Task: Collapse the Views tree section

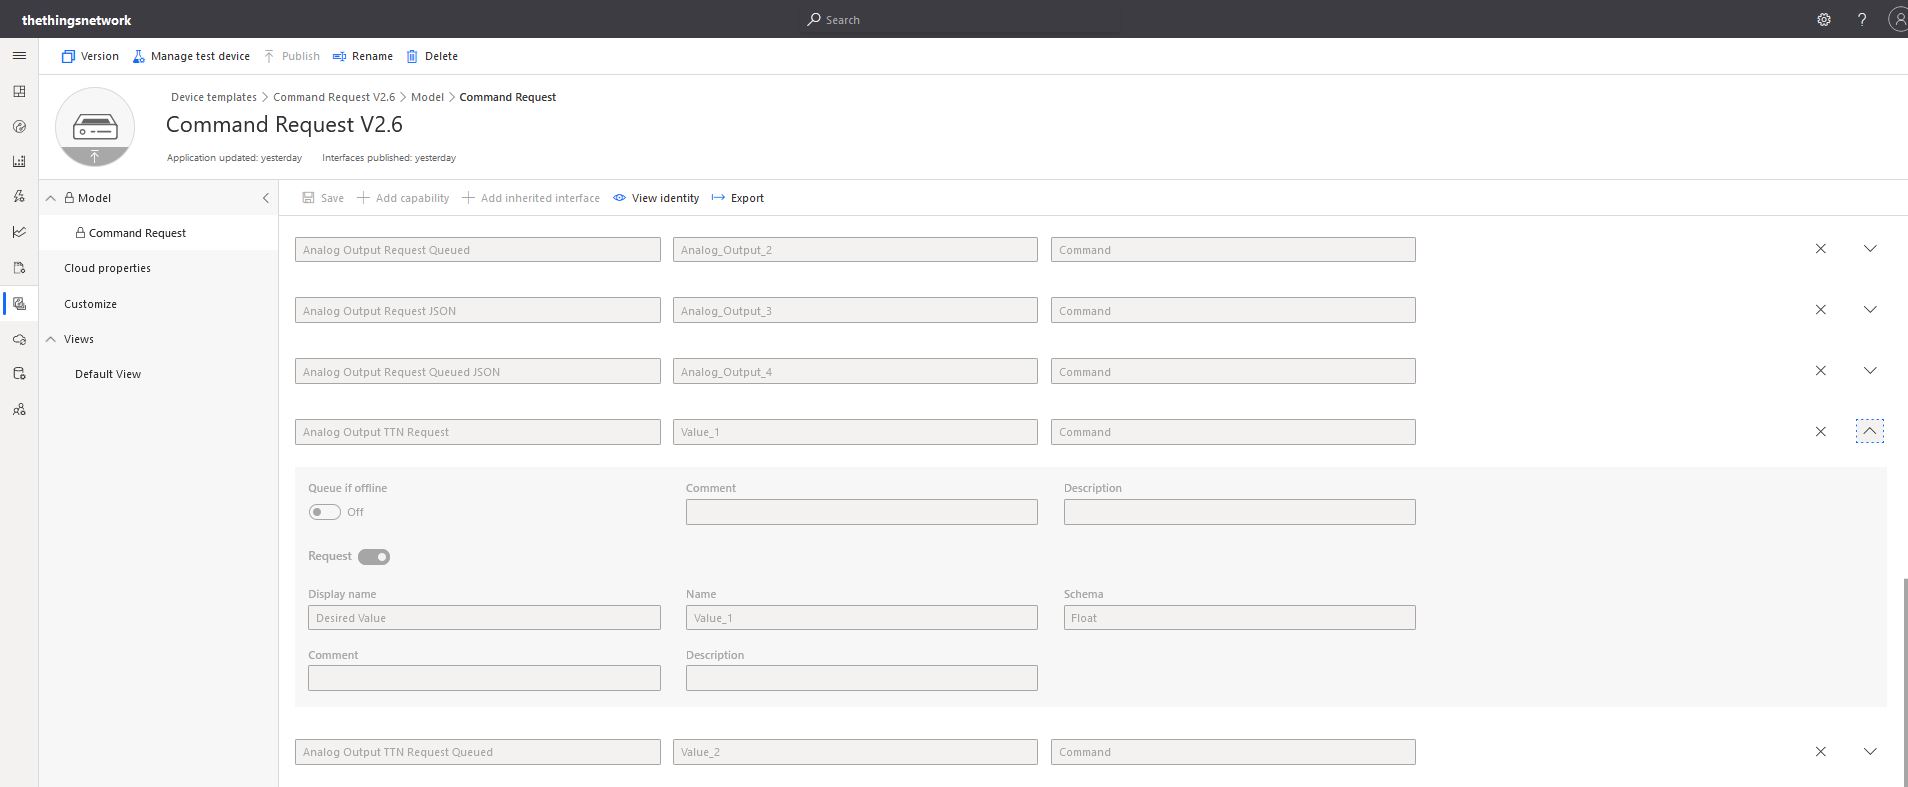Action: (51, 339)
